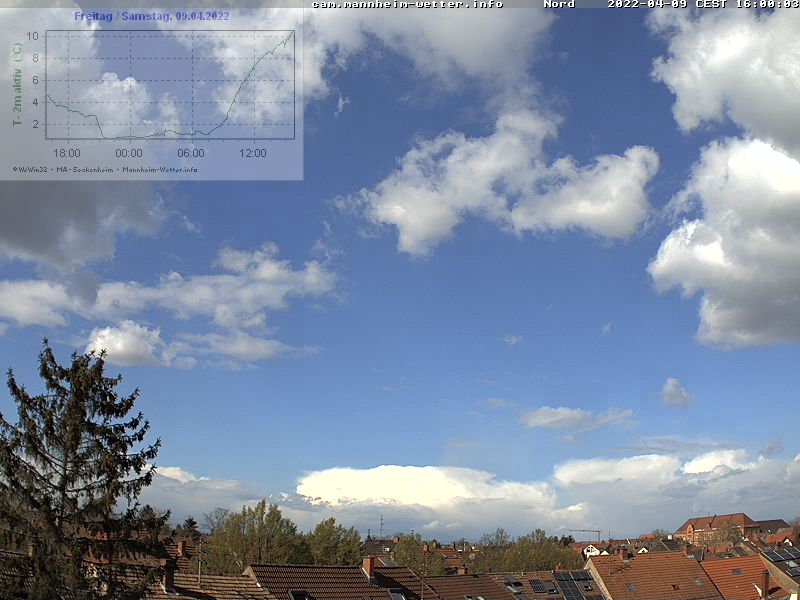
Task: Click the large red-roofed building at right
Action: (715, 527)
